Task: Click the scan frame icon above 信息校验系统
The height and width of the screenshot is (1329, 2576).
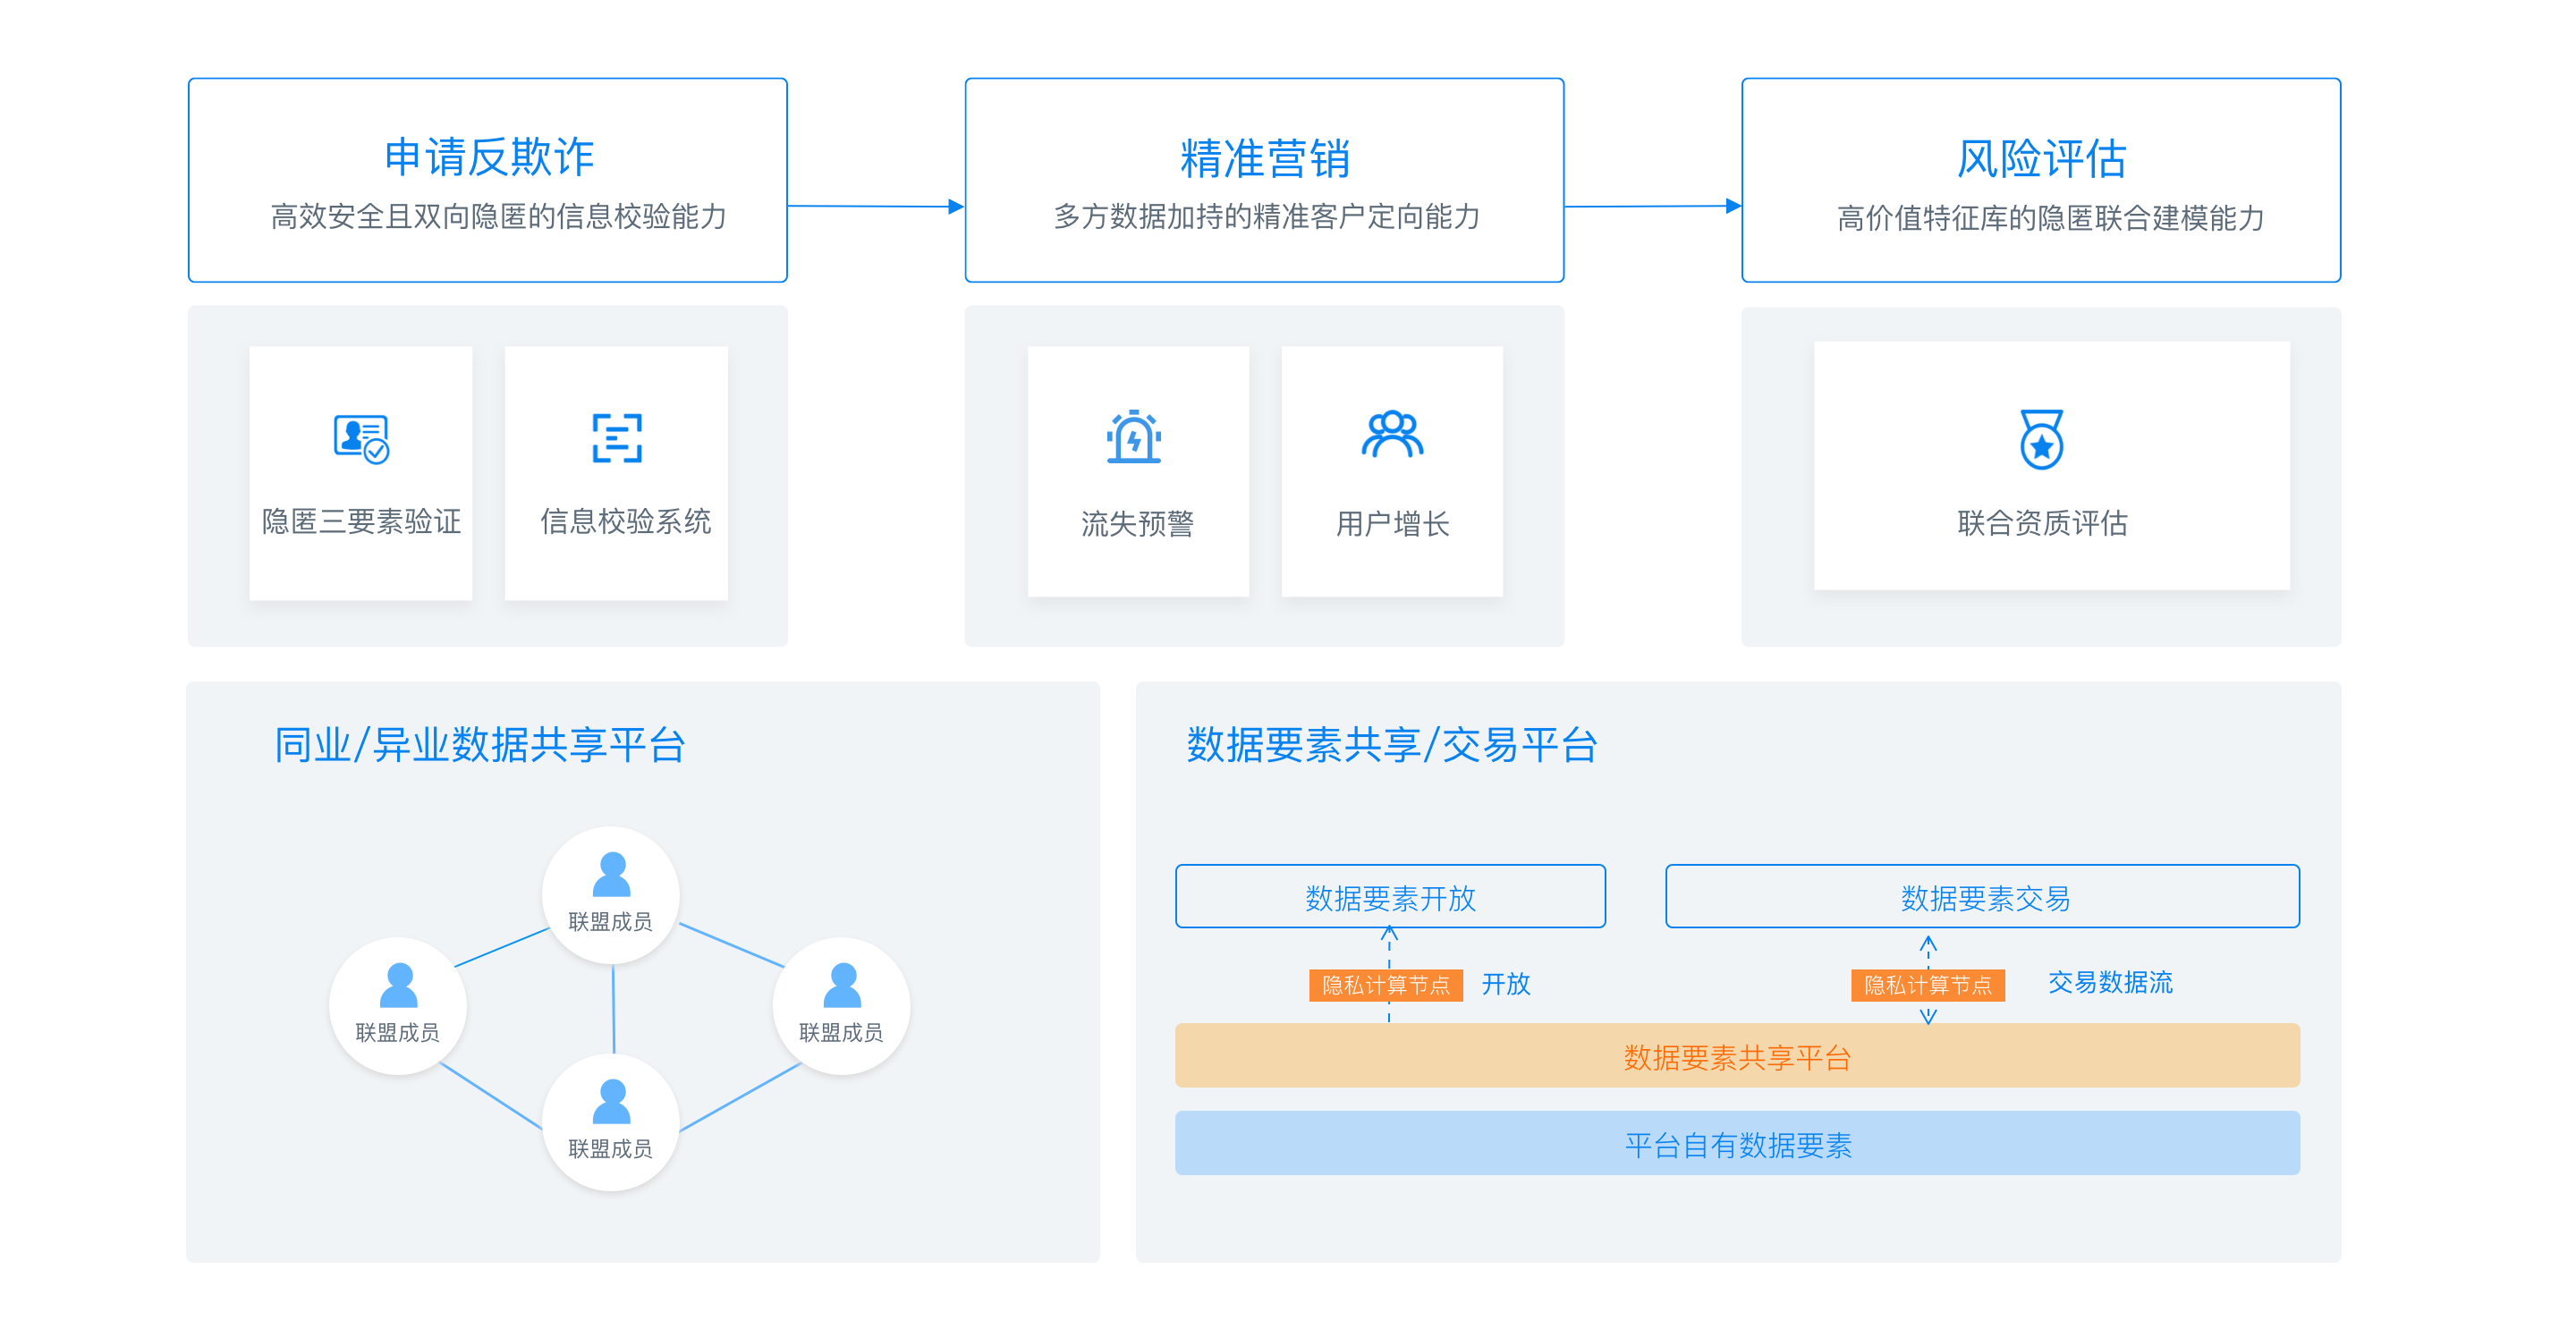Action: [x=617, y=438]
